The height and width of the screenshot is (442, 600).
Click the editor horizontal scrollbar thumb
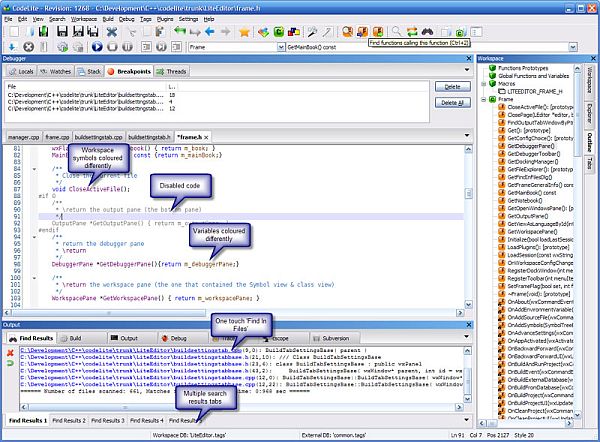click(x=109, y=313)
